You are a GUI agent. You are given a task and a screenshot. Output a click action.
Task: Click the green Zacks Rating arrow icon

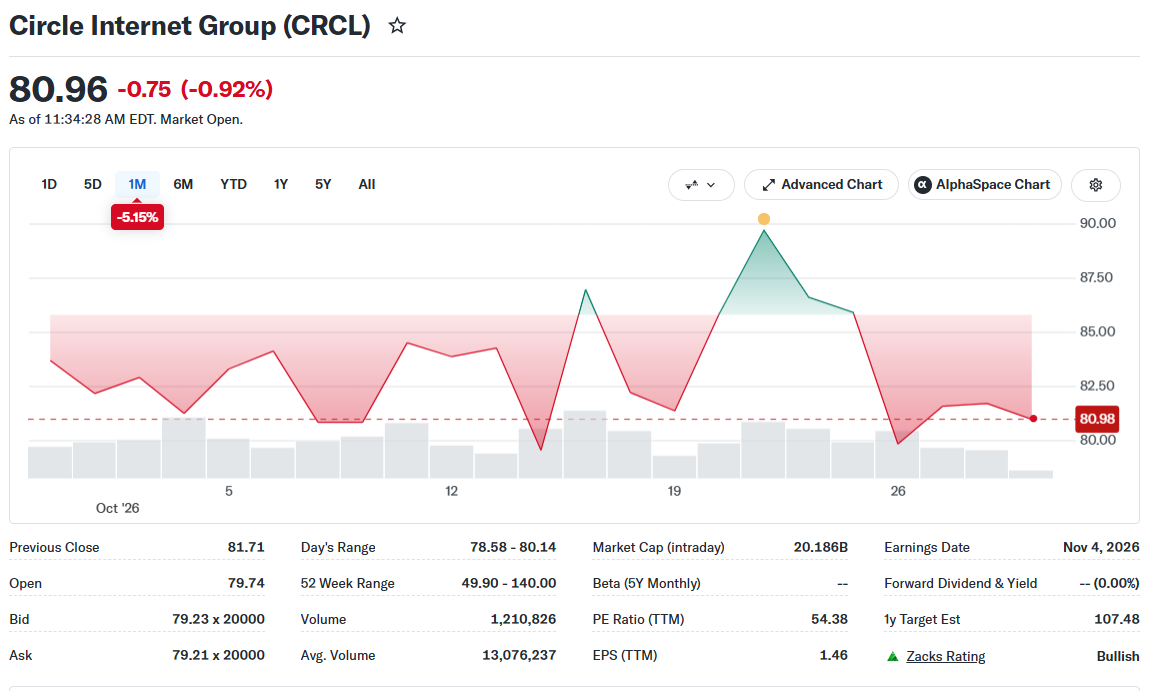click(x=893, y=656)
